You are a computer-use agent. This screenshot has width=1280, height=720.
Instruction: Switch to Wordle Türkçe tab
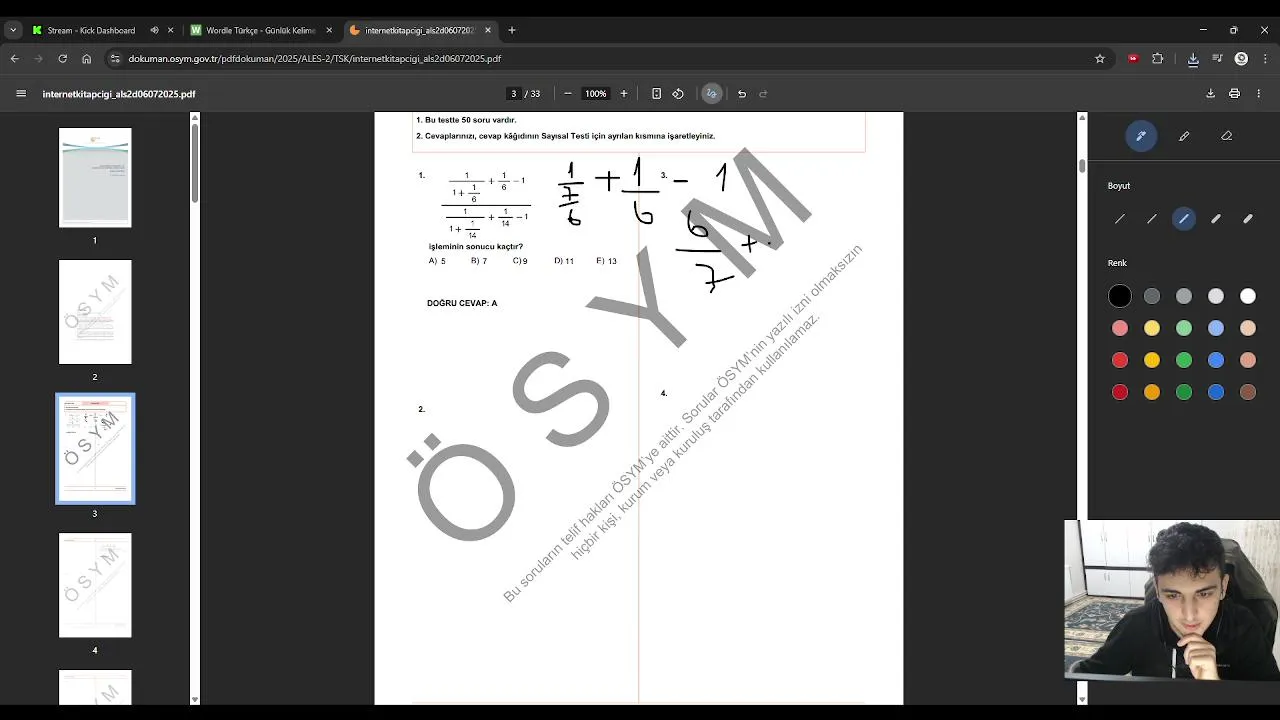[259, 30]
